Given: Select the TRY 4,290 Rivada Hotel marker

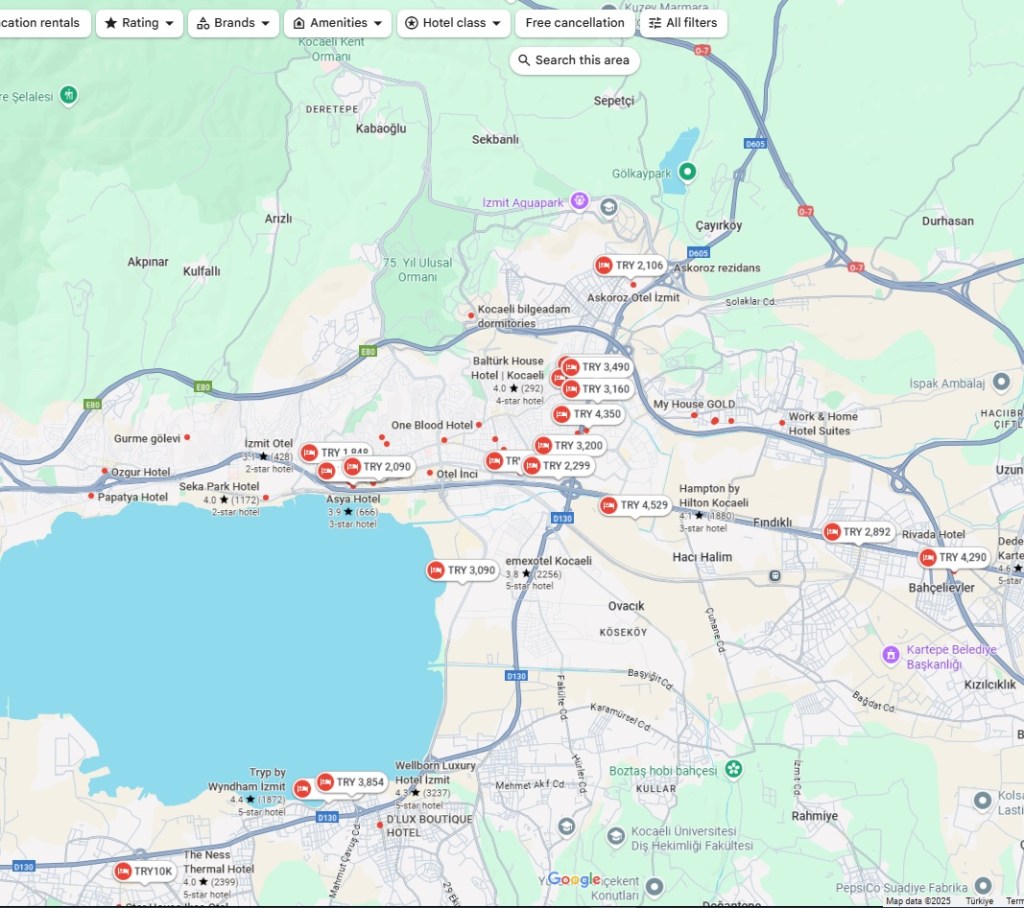Looking at the screenshot, I should [953, 557].
